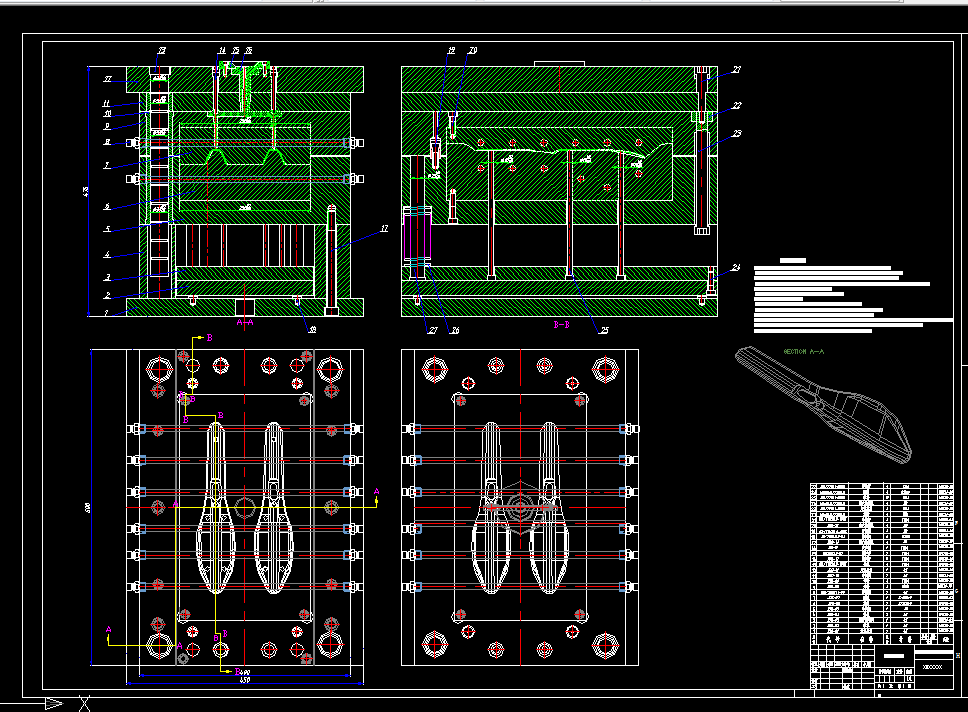Image resolution: width=968 pixels, height=712 pixels.
Task: Select the hexagonal sprue bushing in the right plan view
Action: click(520, 508)
